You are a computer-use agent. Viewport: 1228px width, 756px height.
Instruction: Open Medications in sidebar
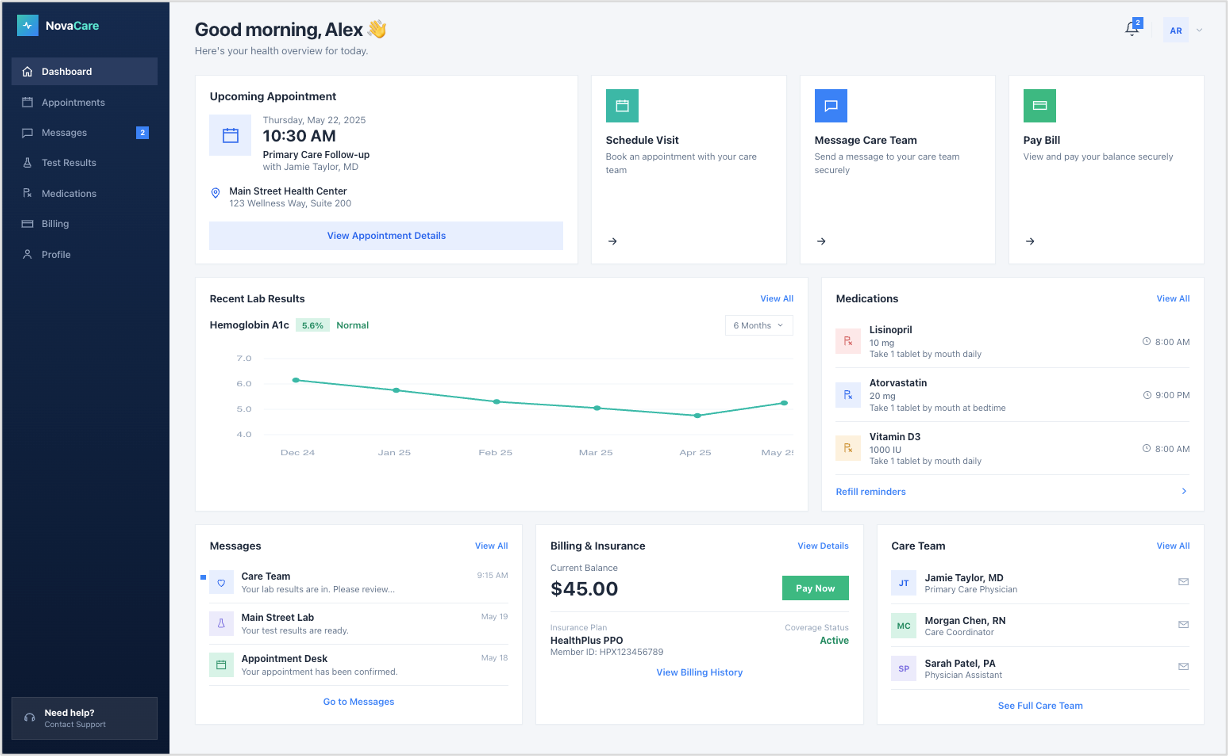[x=84, y=193]
